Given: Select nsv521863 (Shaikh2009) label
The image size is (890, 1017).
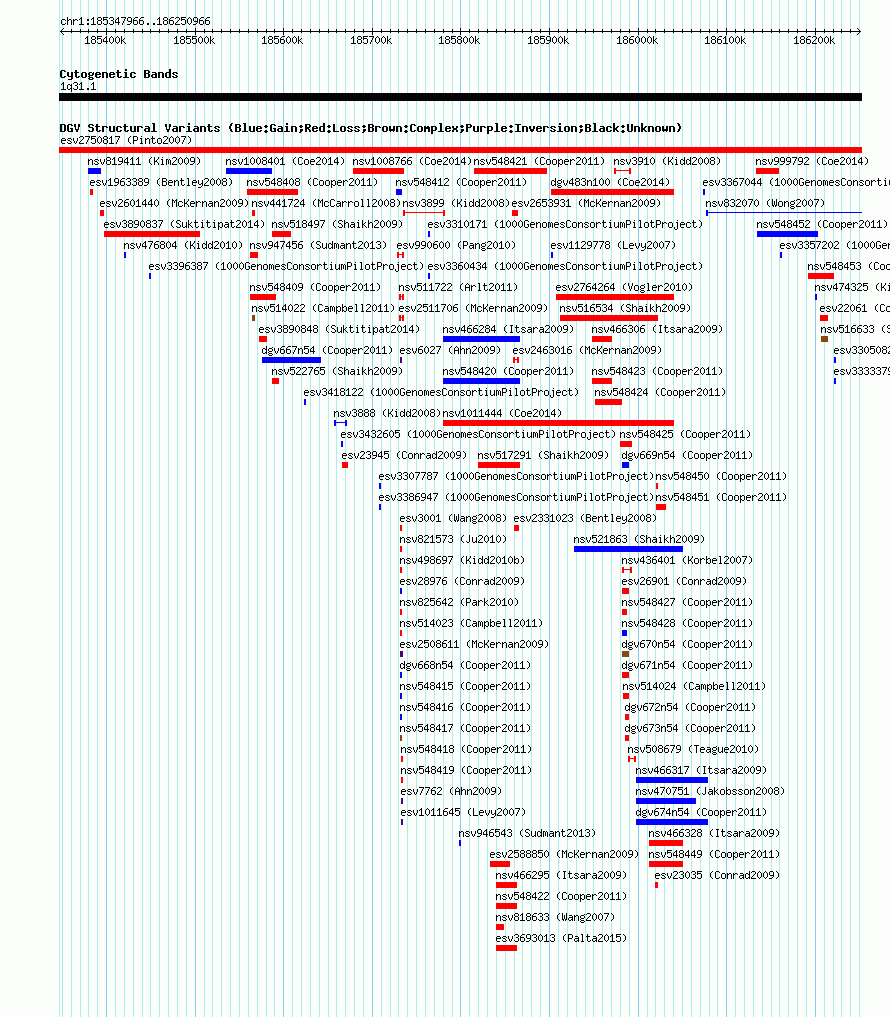Looking at the screenshot, I should (x=640, y=540).
